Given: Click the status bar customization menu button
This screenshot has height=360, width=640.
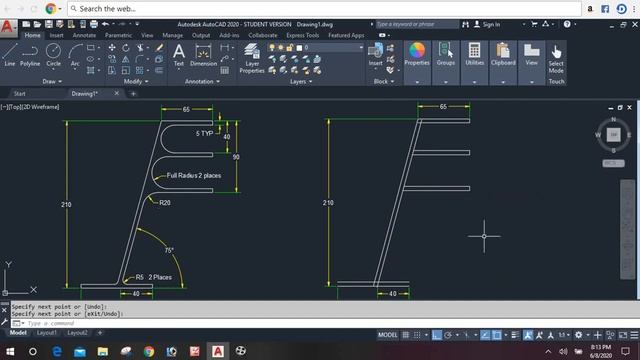Looking at the screenshot, I should tap(634, 335).
